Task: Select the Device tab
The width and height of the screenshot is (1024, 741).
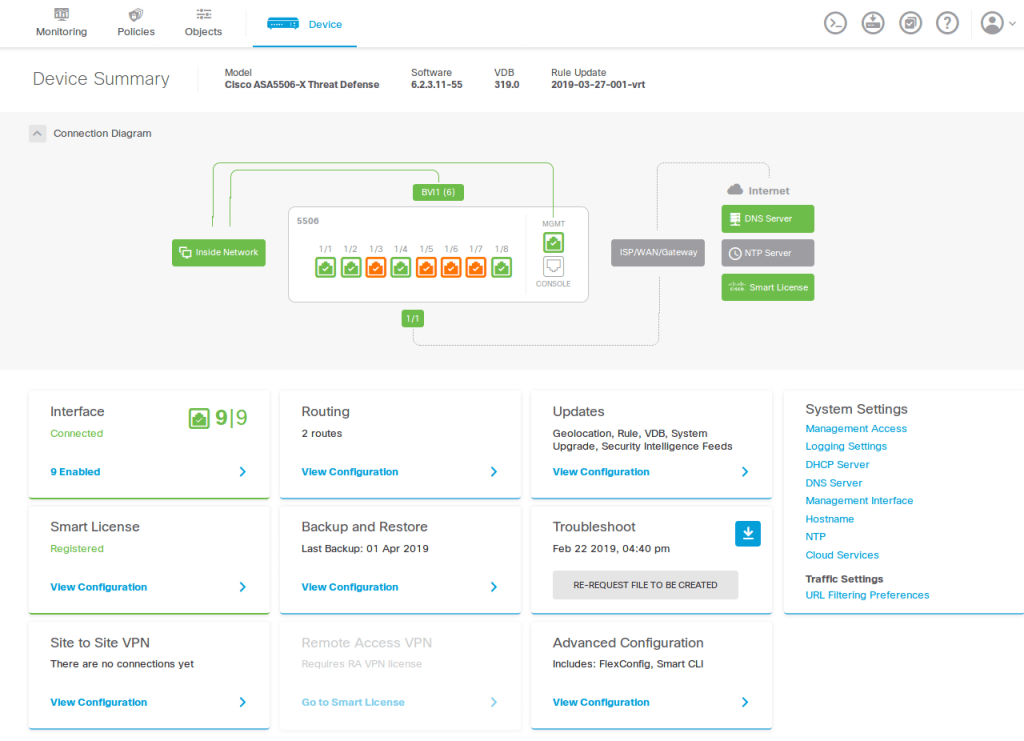Action: click(305, 24)
